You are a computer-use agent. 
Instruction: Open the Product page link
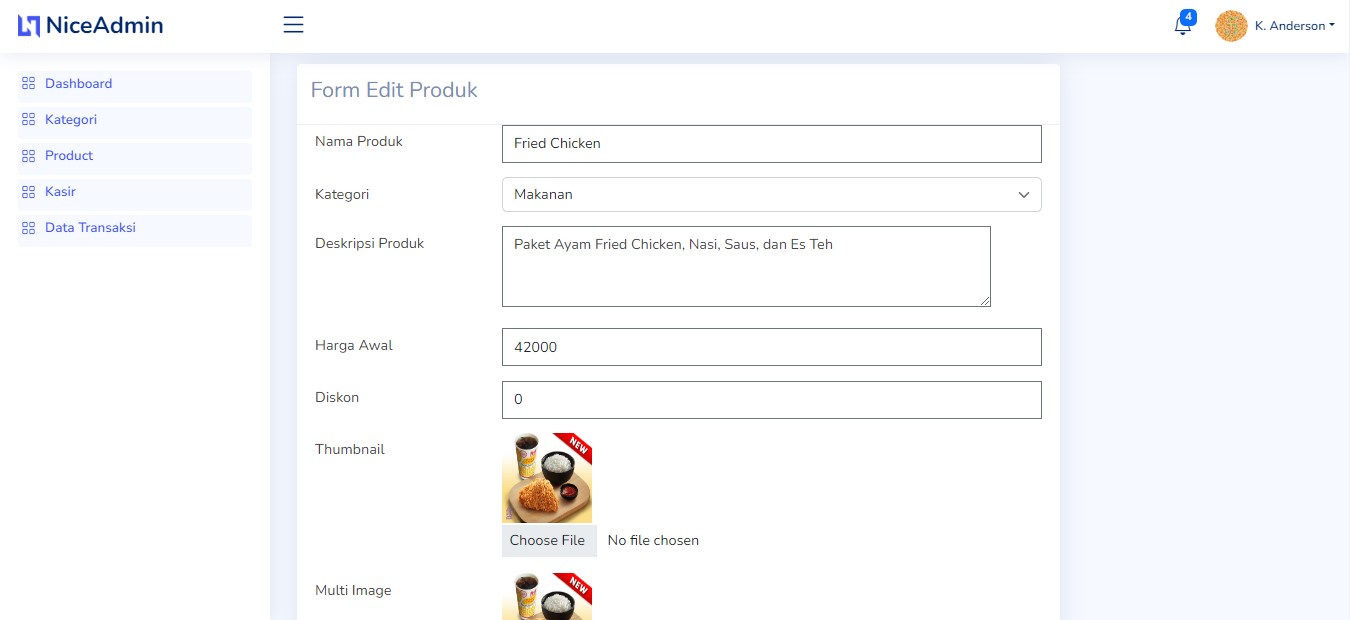point(69,156)
